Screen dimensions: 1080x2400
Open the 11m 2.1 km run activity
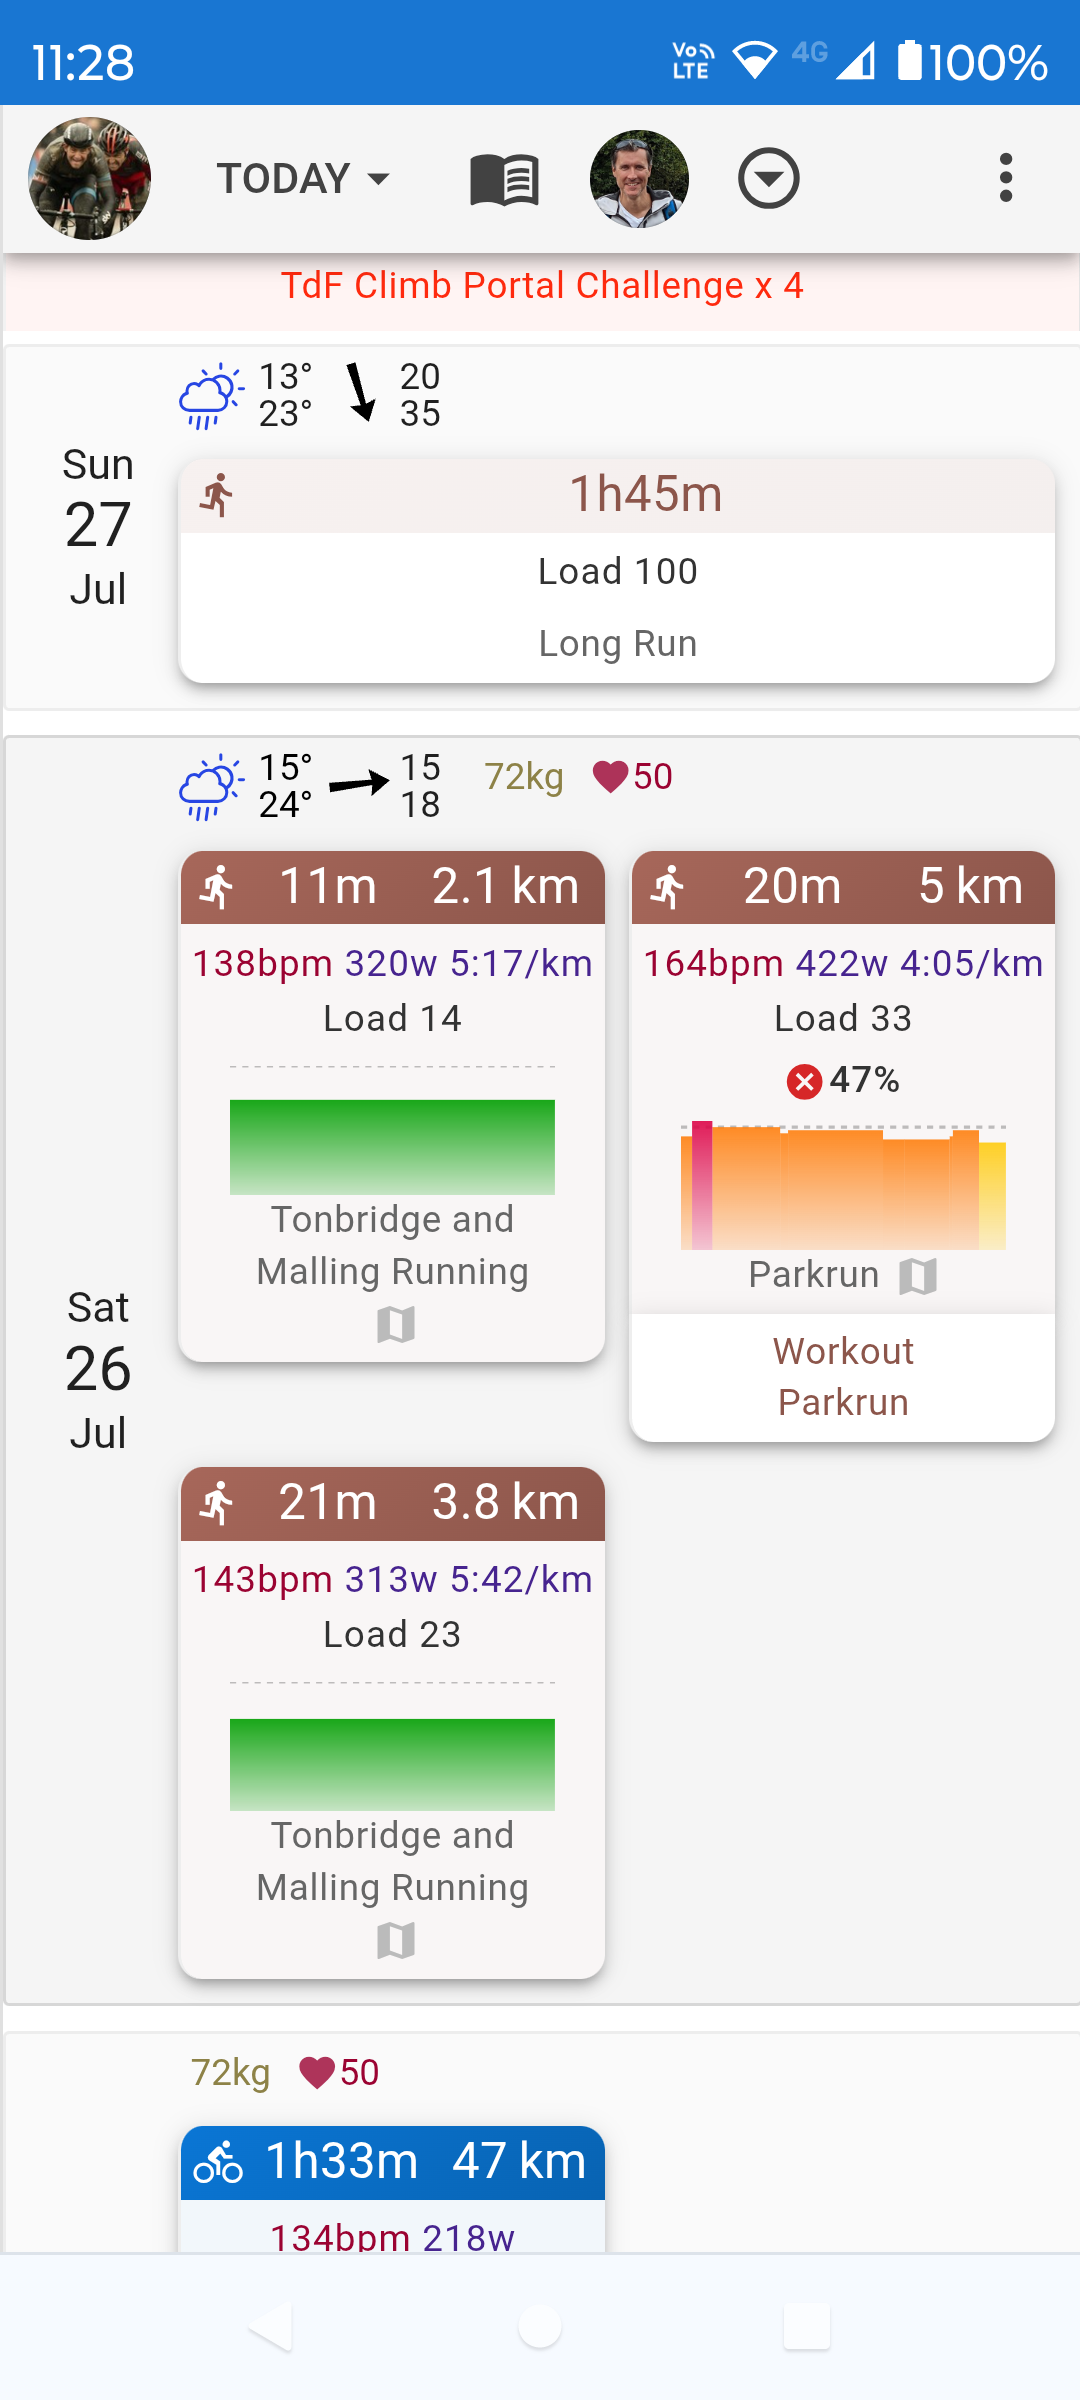coord(392,887)
